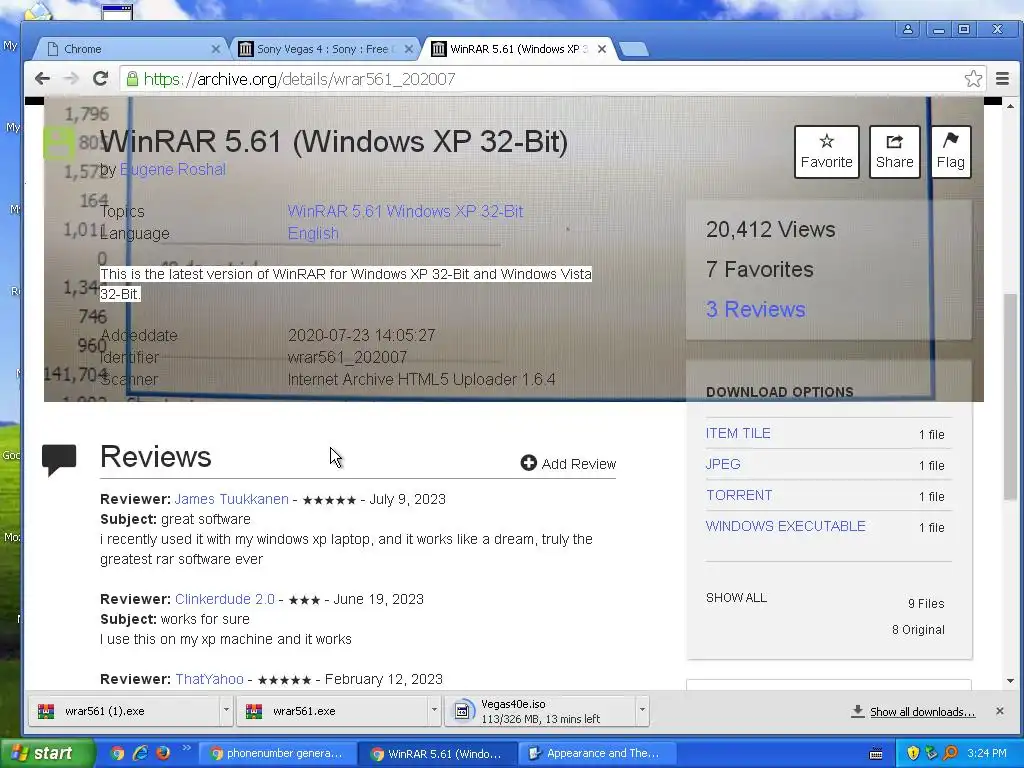
Task: Open the Chrome hamburger menu
Action: [1002, 79]
